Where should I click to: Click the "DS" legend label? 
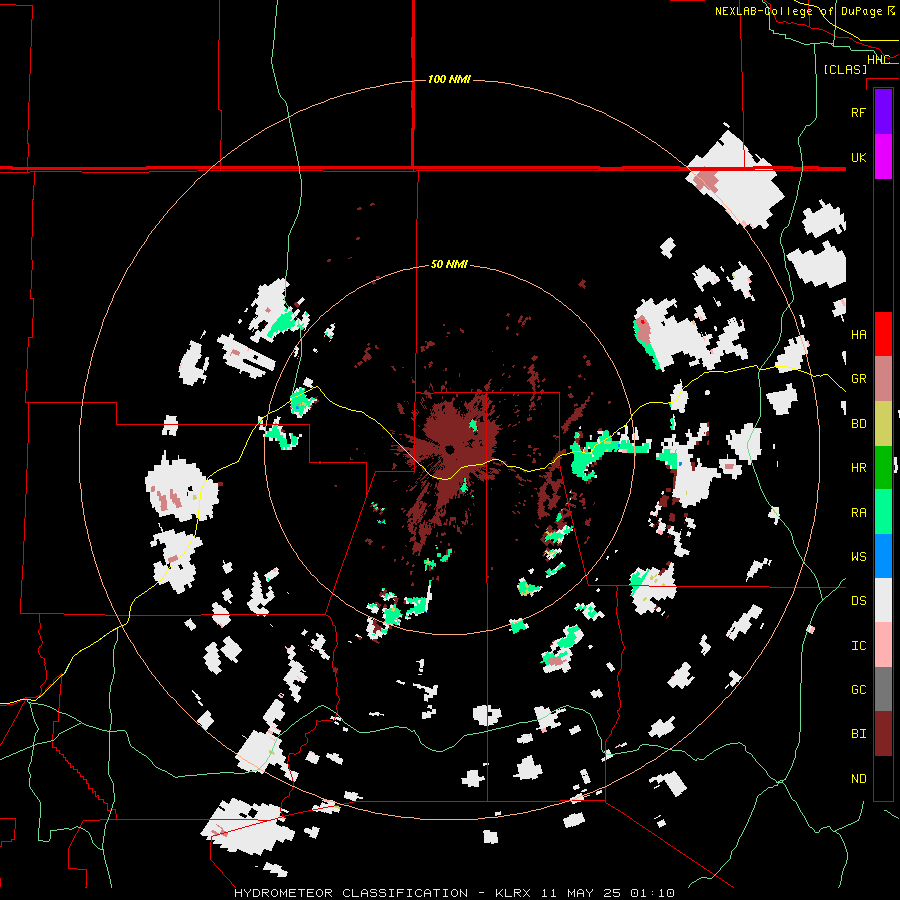(858, 601)
